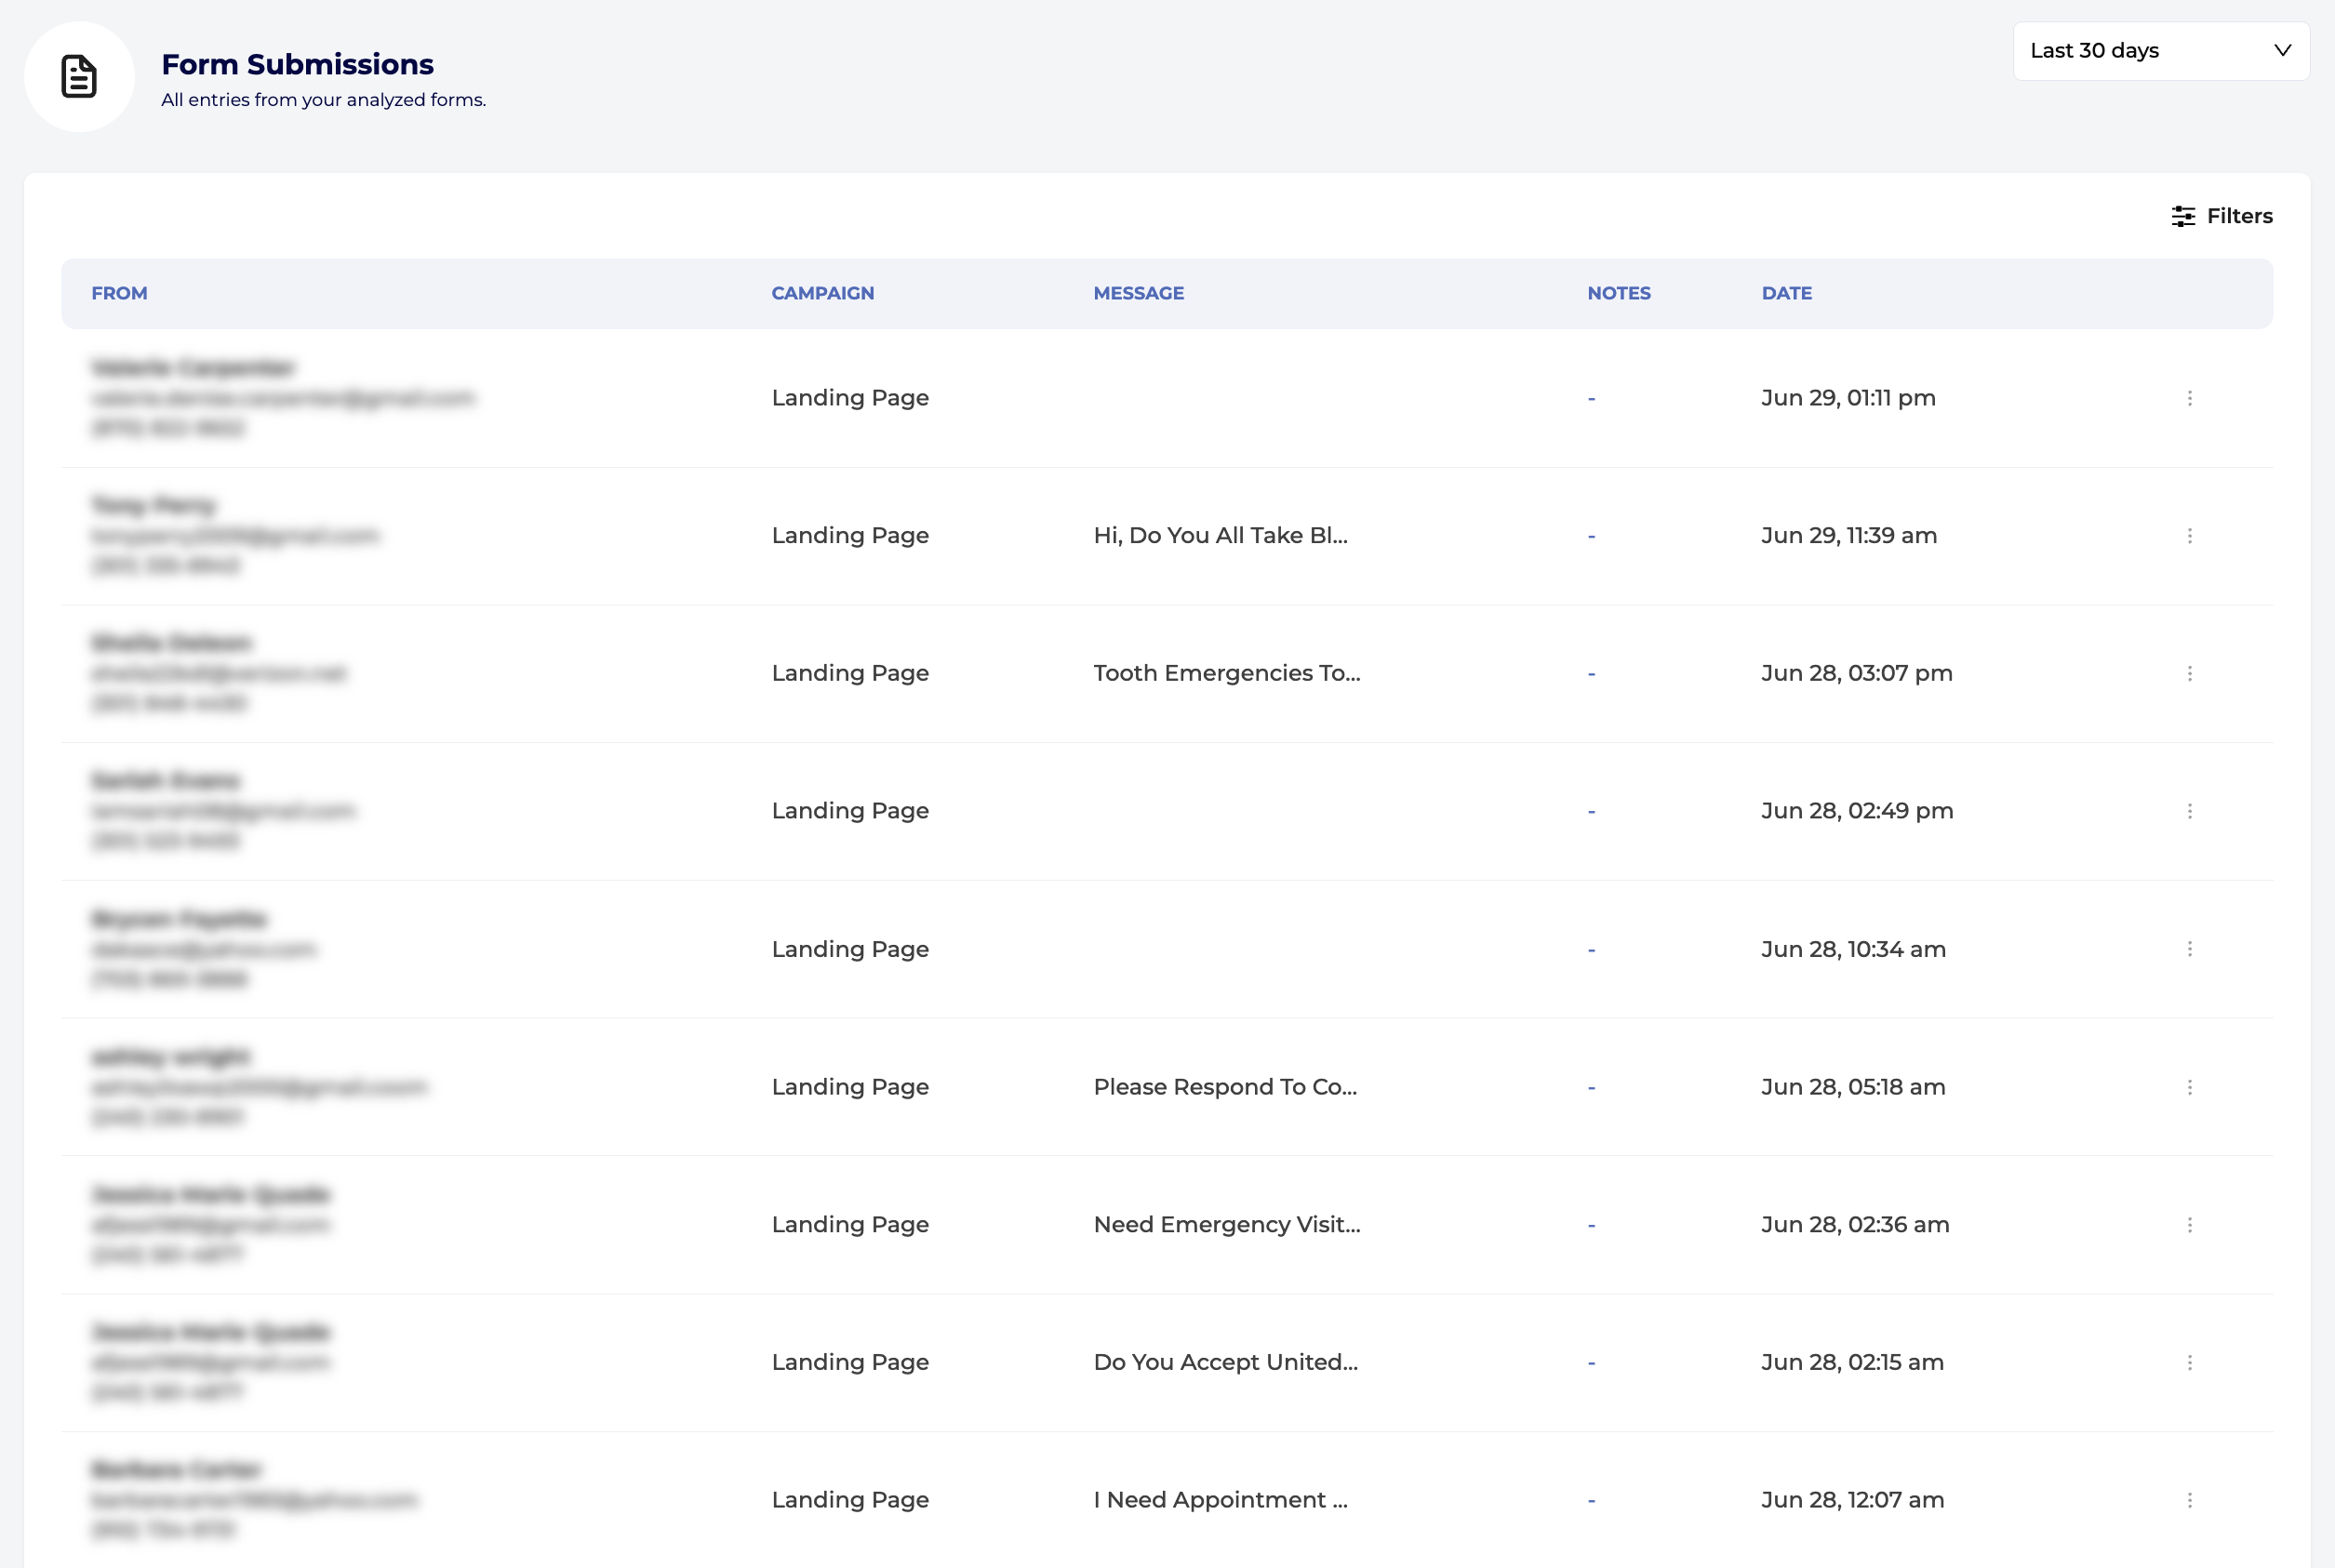
Task: Open the Last 30 days date range dropdown
Action: click(x=2160, y=51)
